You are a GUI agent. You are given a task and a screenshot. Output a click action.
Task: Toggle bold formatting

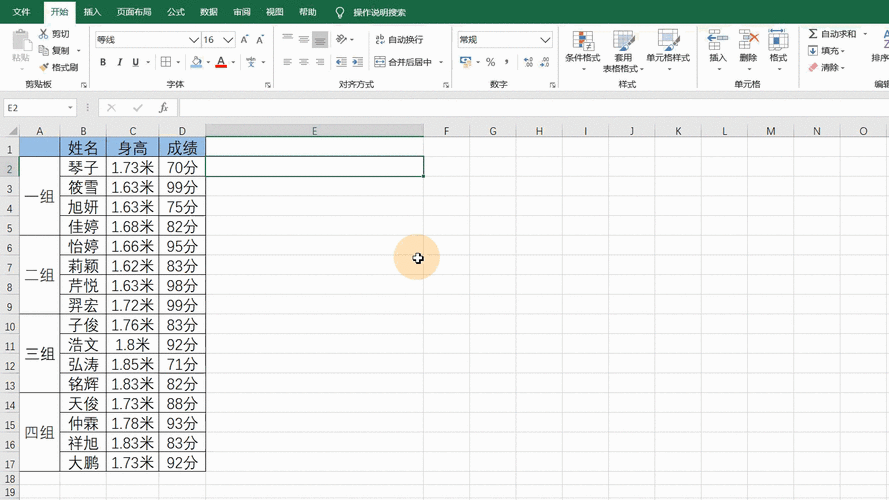click(103, 62)
